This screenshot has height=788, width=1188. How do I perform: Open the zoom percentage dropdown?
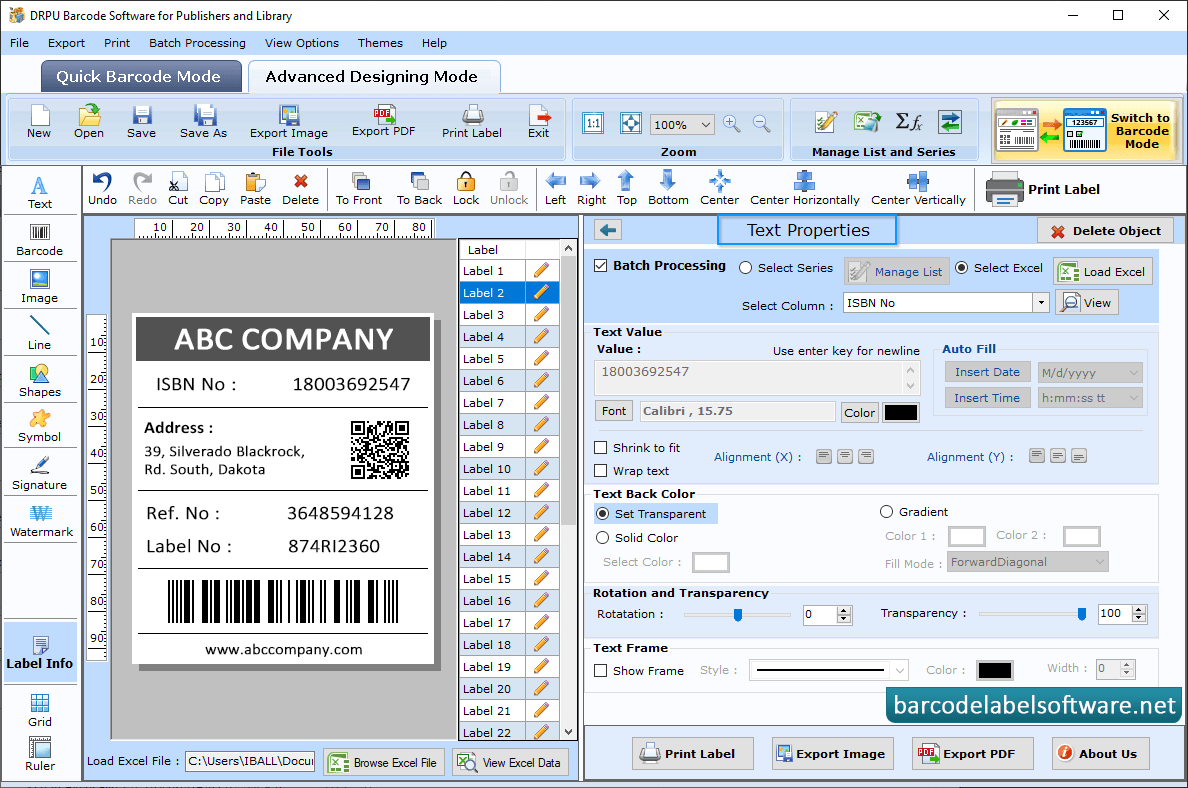[705, 124]
